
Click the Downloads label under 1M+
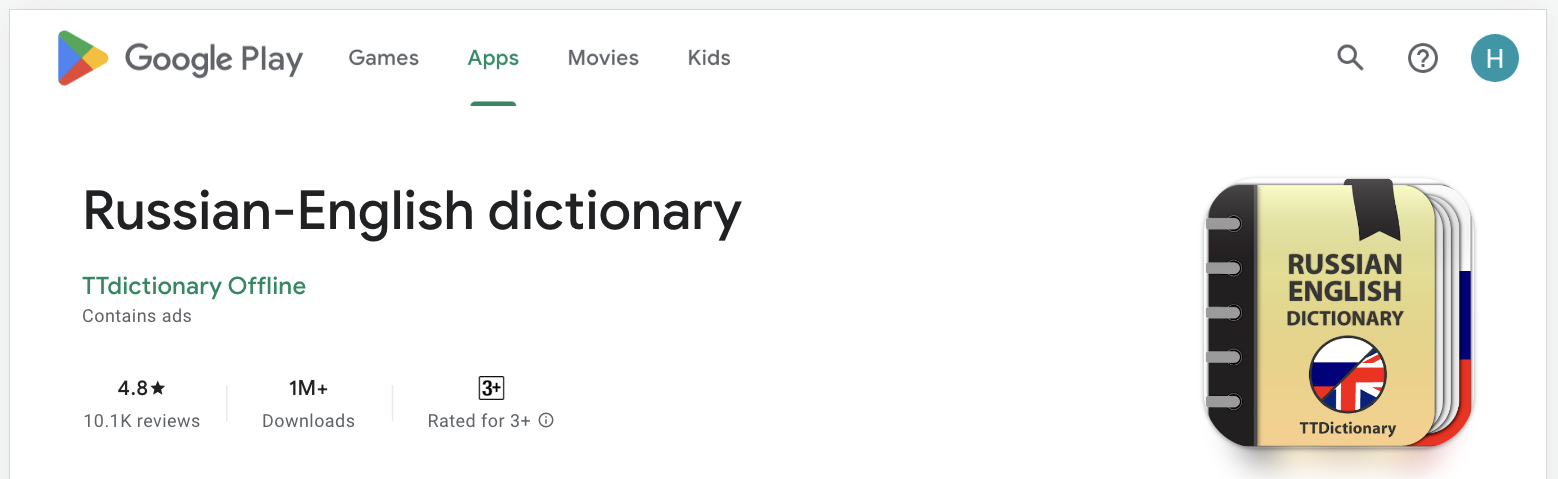point(308,421)
